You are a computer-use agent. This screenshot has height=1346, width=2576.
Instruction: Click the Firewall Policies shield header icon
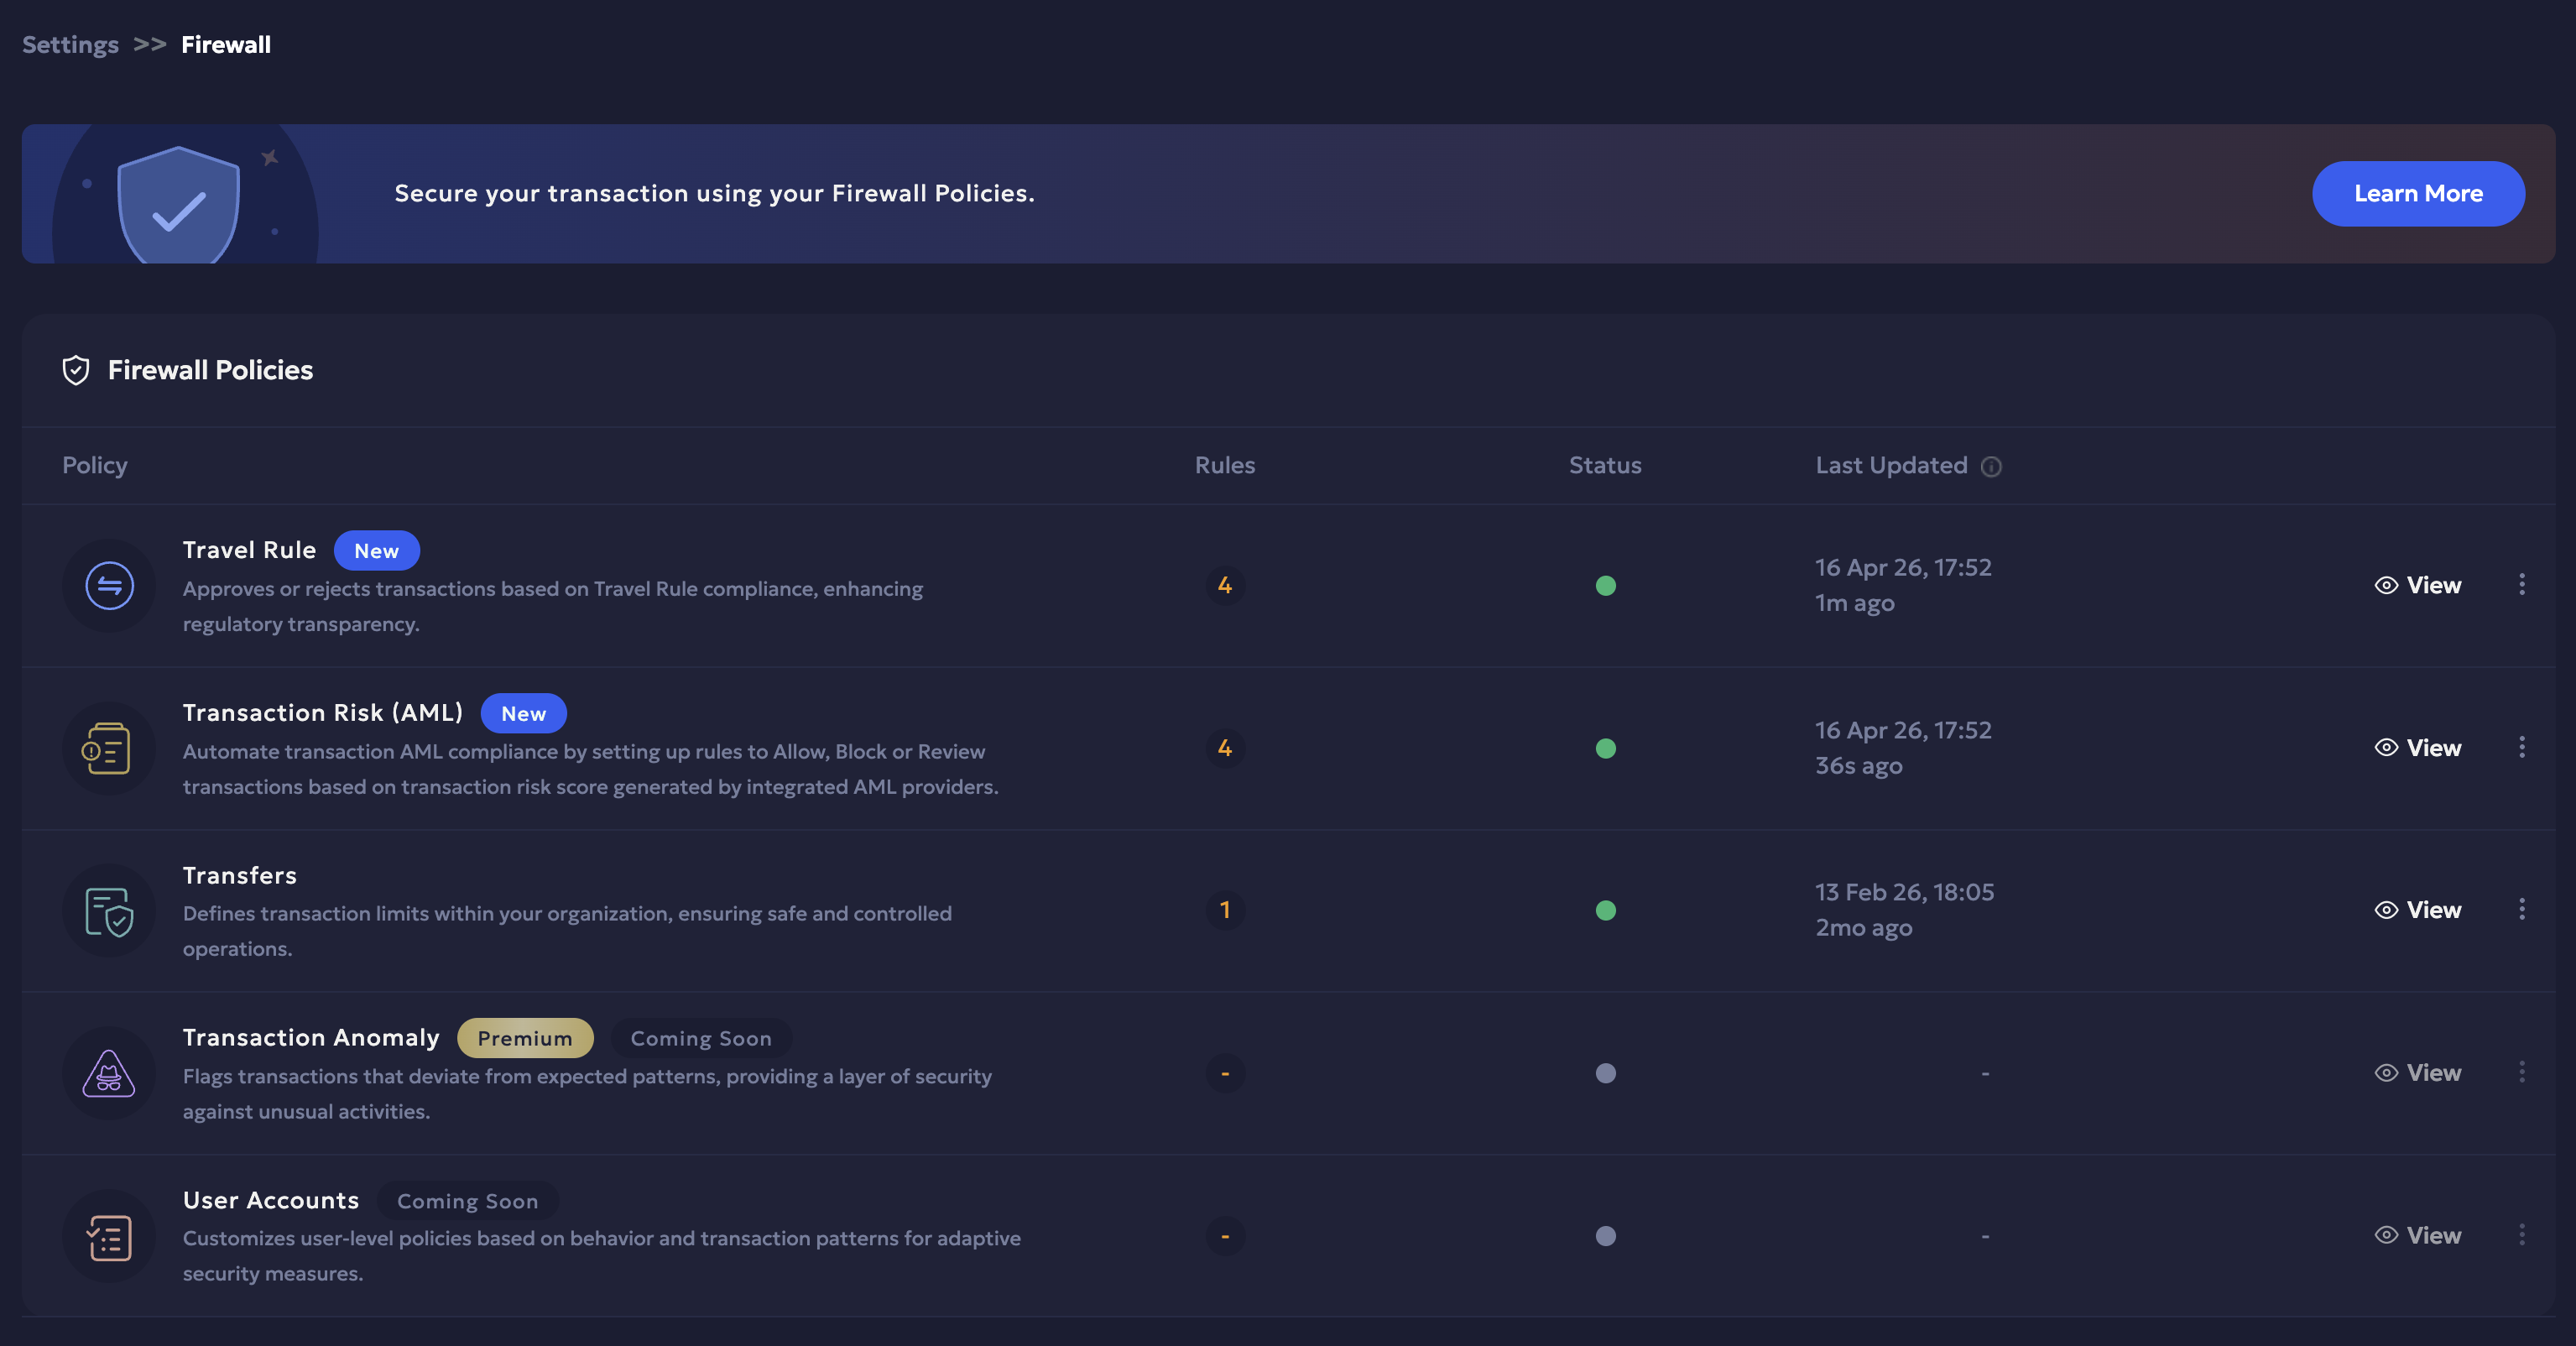(x=76, y=370)
